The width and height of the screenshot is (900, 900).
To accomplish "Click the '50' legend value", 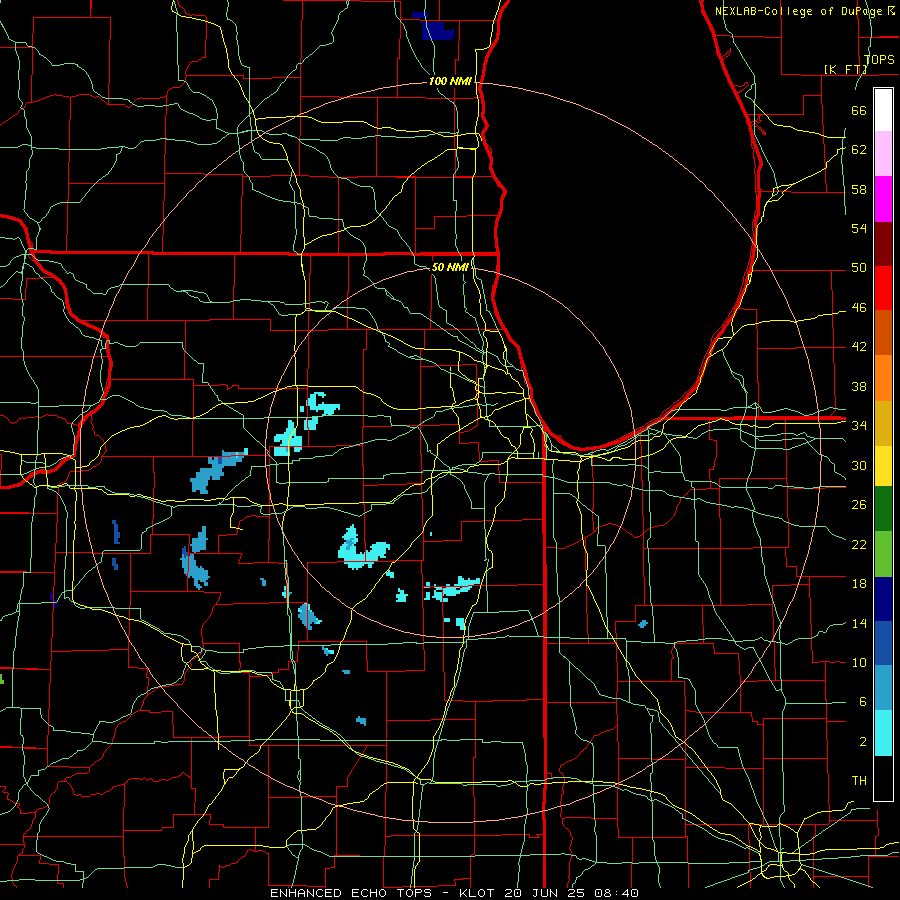I will click(859, 267).
